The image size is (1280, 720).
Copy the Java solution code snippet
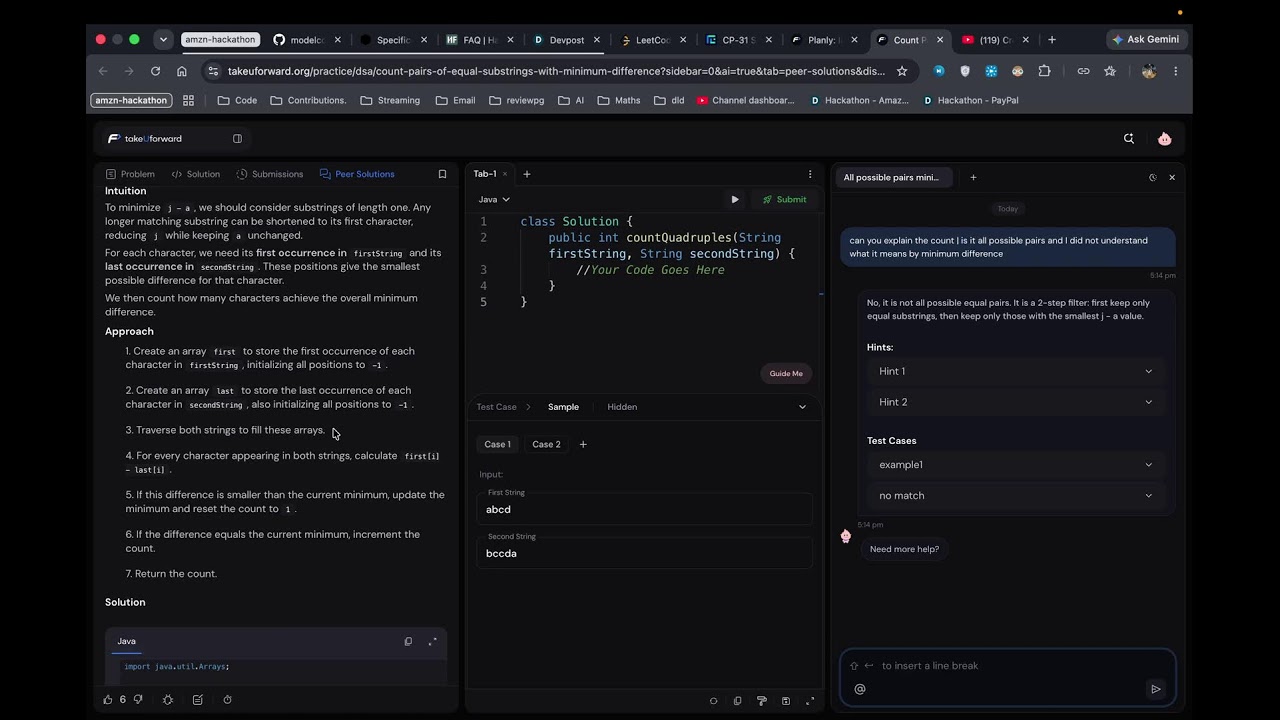pyautogui.click(x=408, y=641)
